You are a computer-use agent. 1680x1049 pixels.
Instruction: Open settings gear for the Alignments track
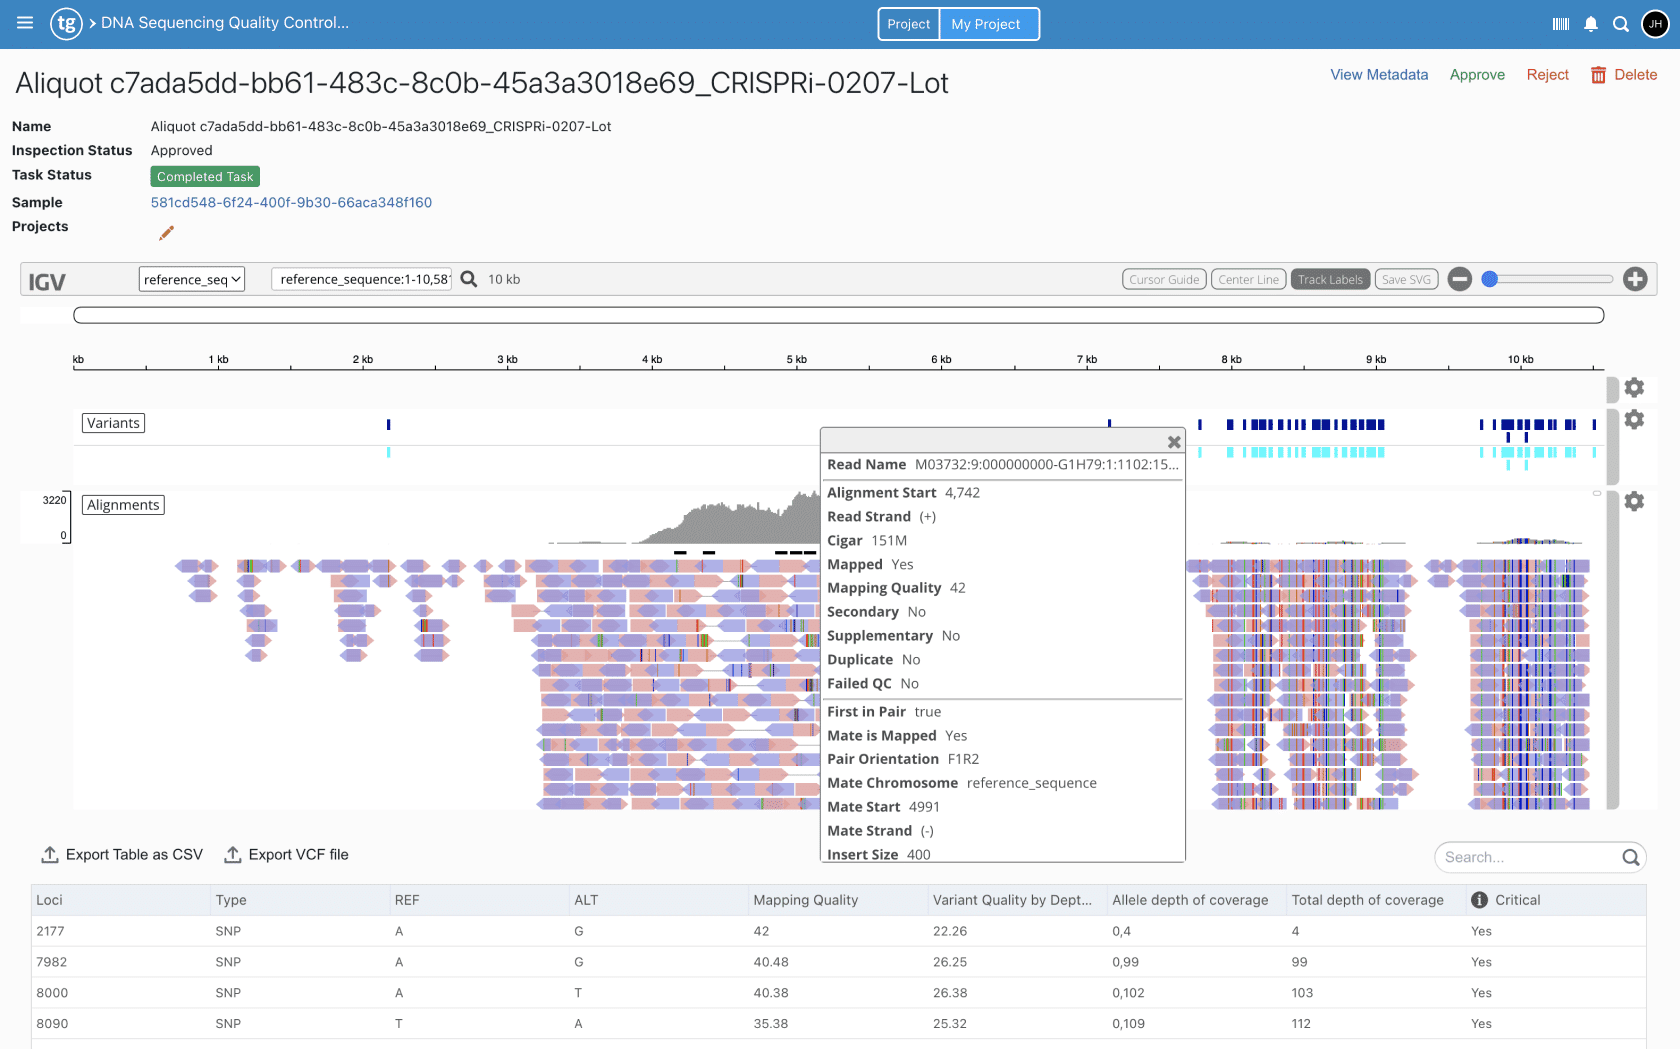tap(1634, 501)
